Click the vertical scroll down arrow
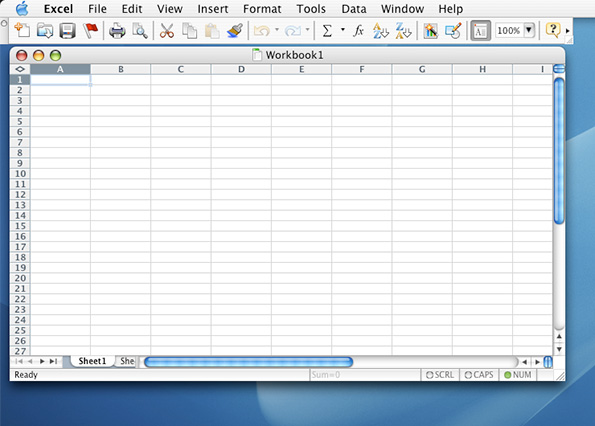This screenshot has height=426, width=595. [559, 349]
